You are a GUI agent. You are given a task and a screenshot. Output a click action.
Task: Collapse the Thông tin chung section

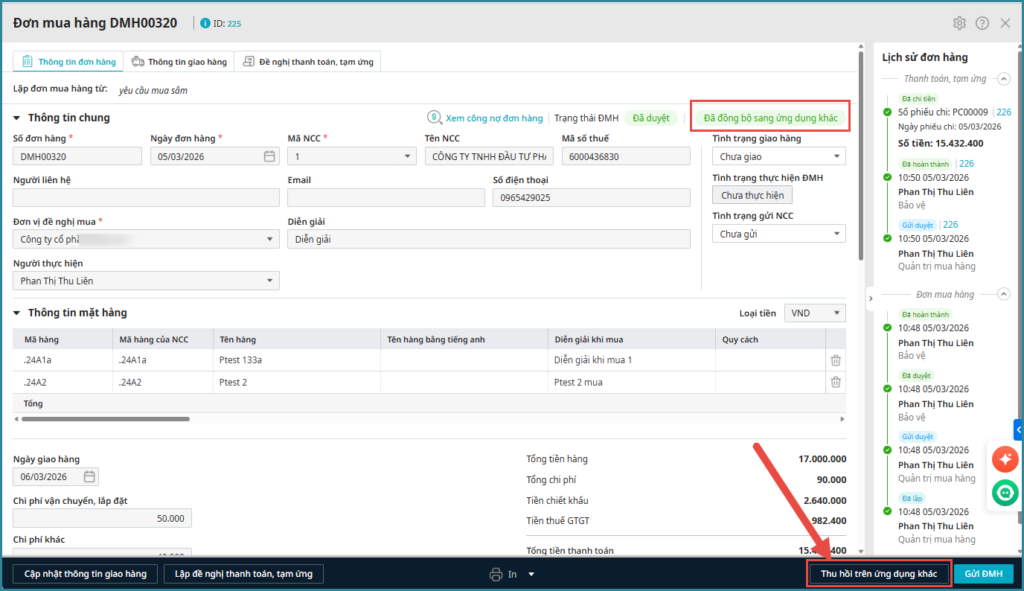click(17, 118)
